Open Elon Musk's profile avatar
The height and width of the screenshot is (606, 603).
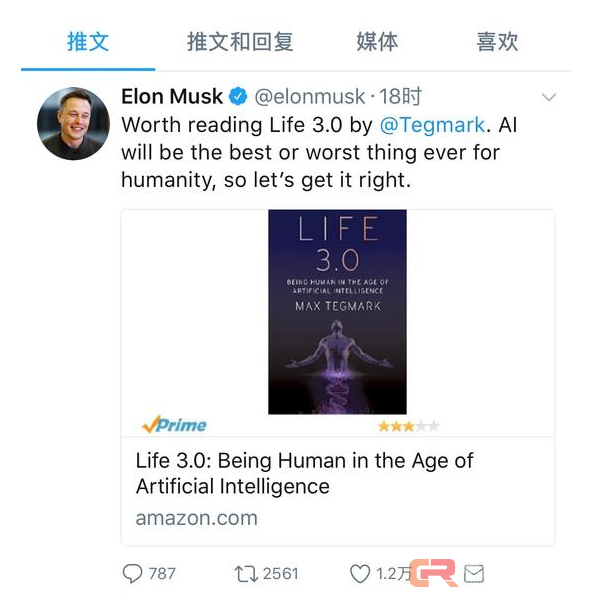click(x=73, y=124)
